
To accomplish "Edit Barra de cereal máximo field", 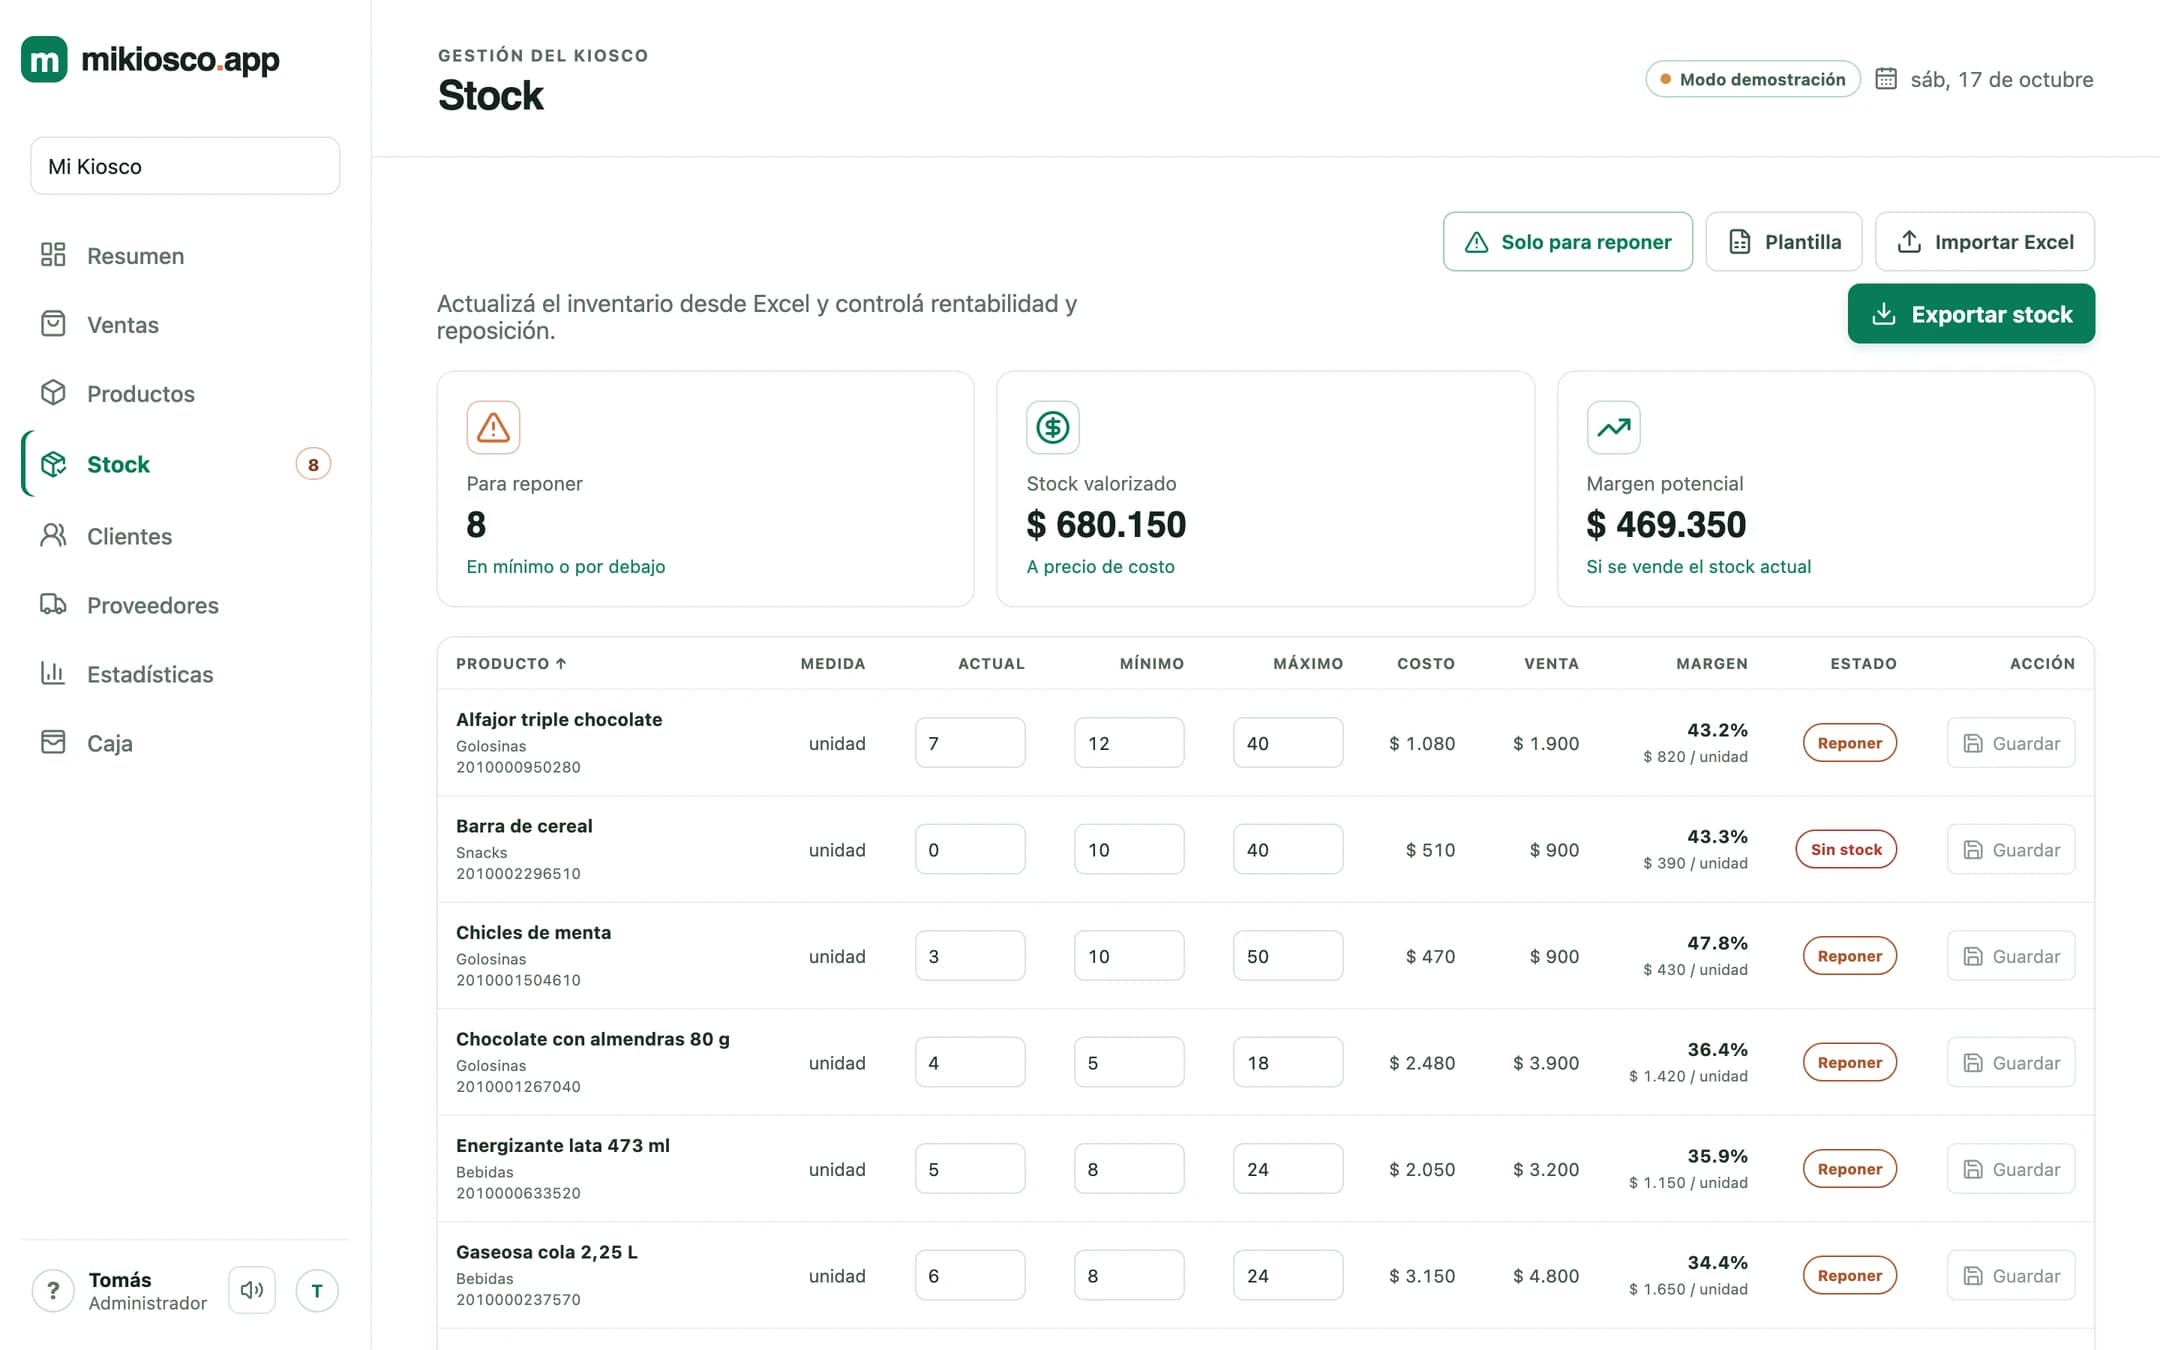I will click(1288, 849).
